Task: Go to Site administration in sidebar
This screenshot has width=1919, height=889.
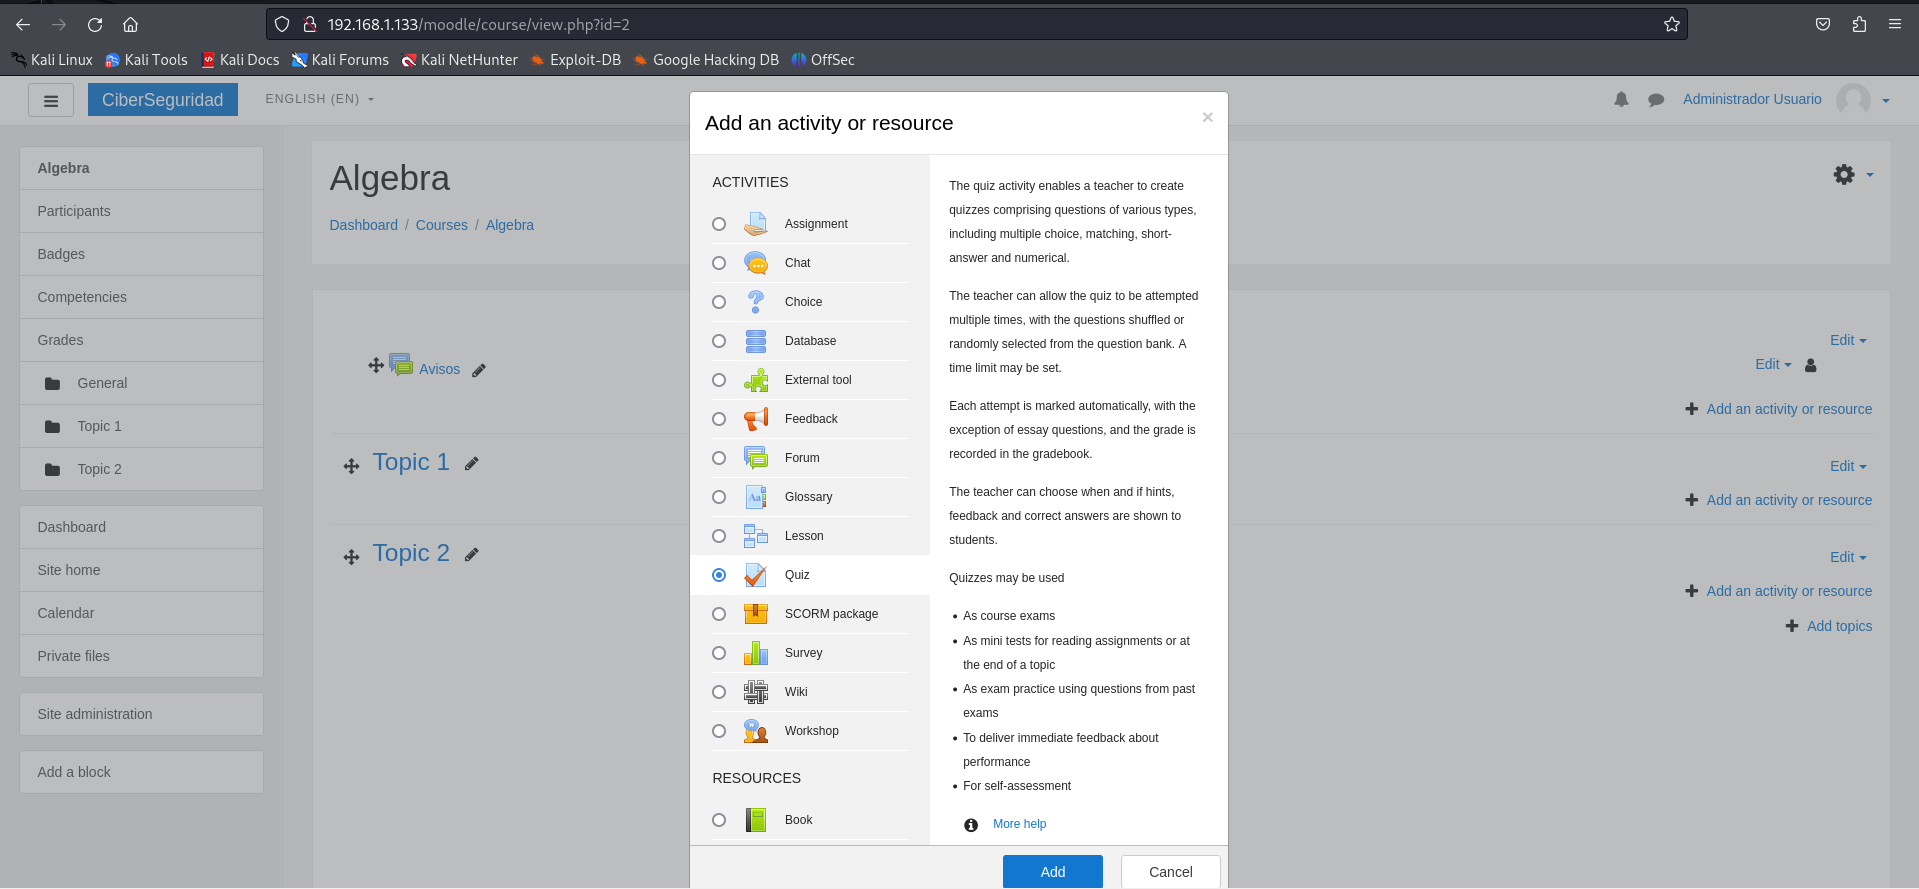Action: 95,714
